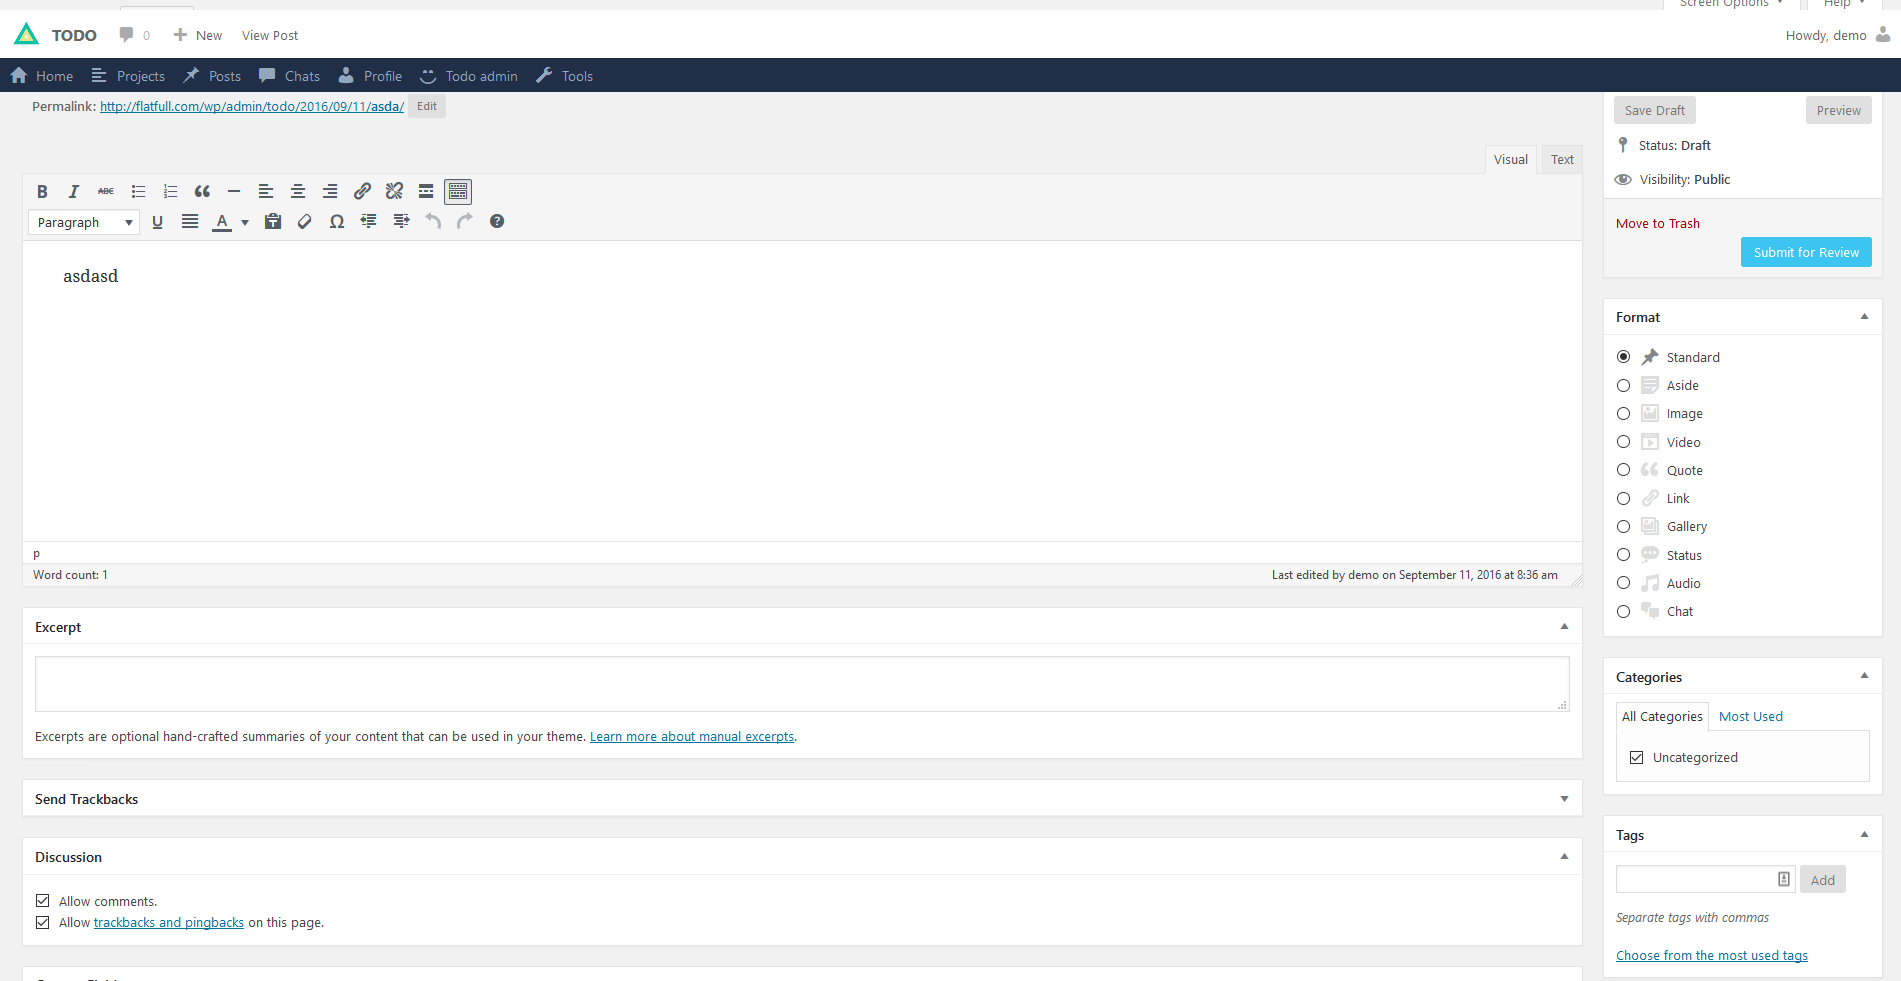This screenshot has width=1901, height=981.
Task: Select the Video post format
Action: click(x=1623, y=442)
